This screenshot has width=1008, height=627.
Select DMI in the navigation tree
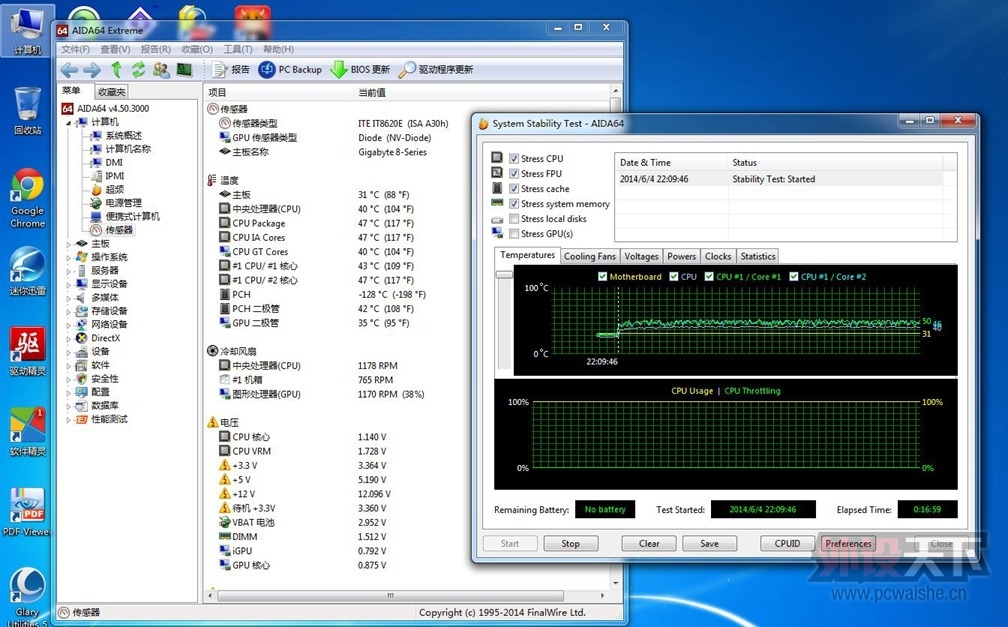pos(114,163)
